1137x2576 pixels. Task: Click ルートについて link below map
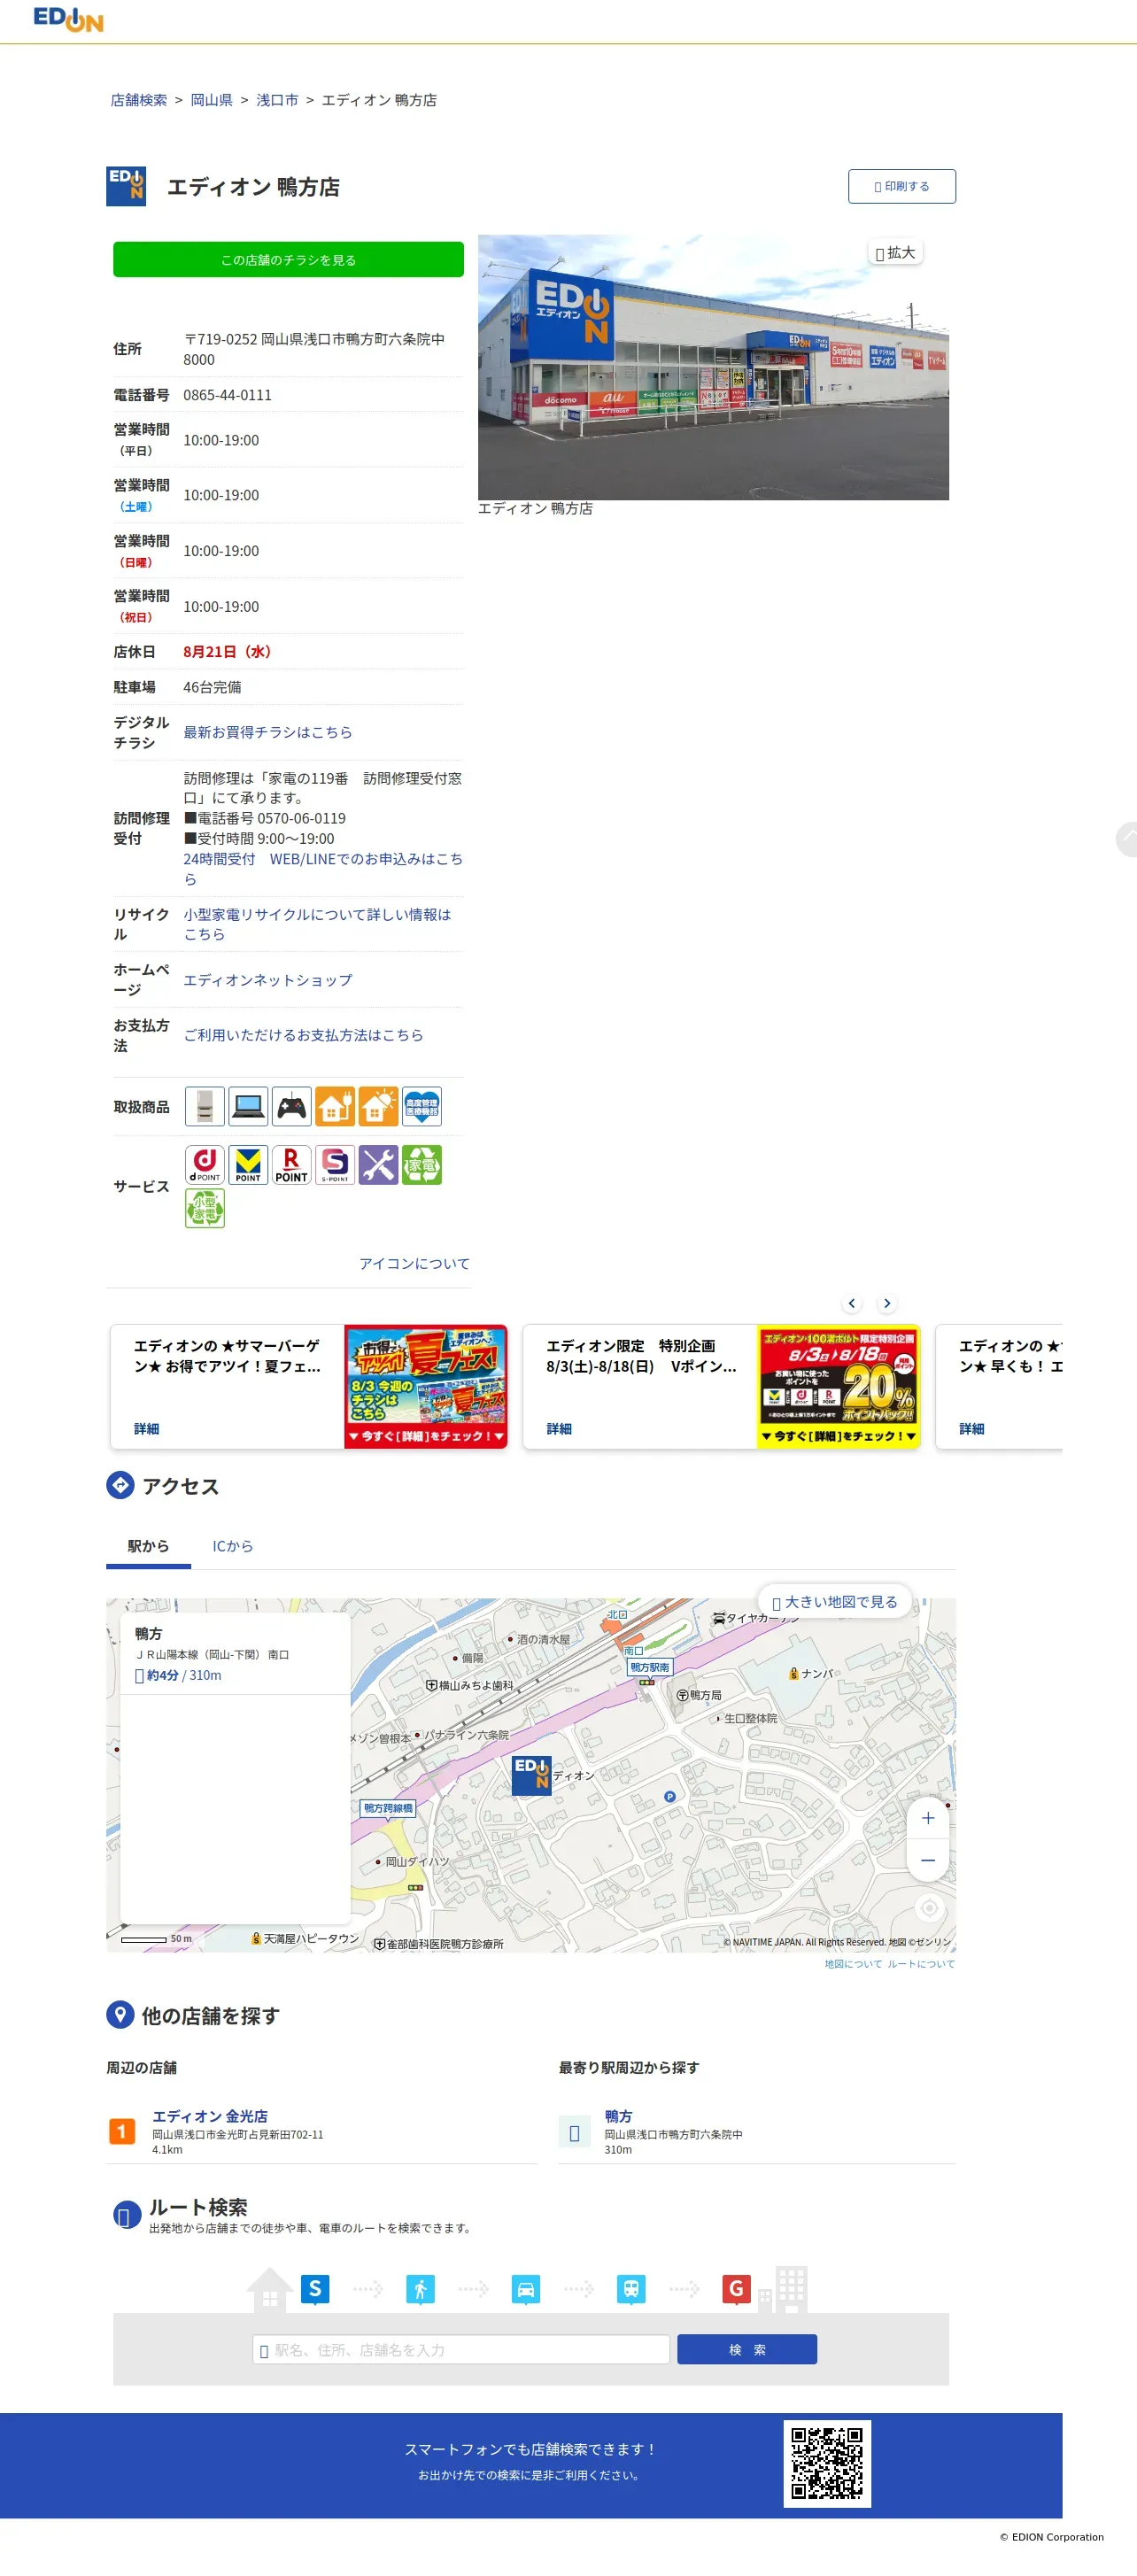click(921, 1964)
